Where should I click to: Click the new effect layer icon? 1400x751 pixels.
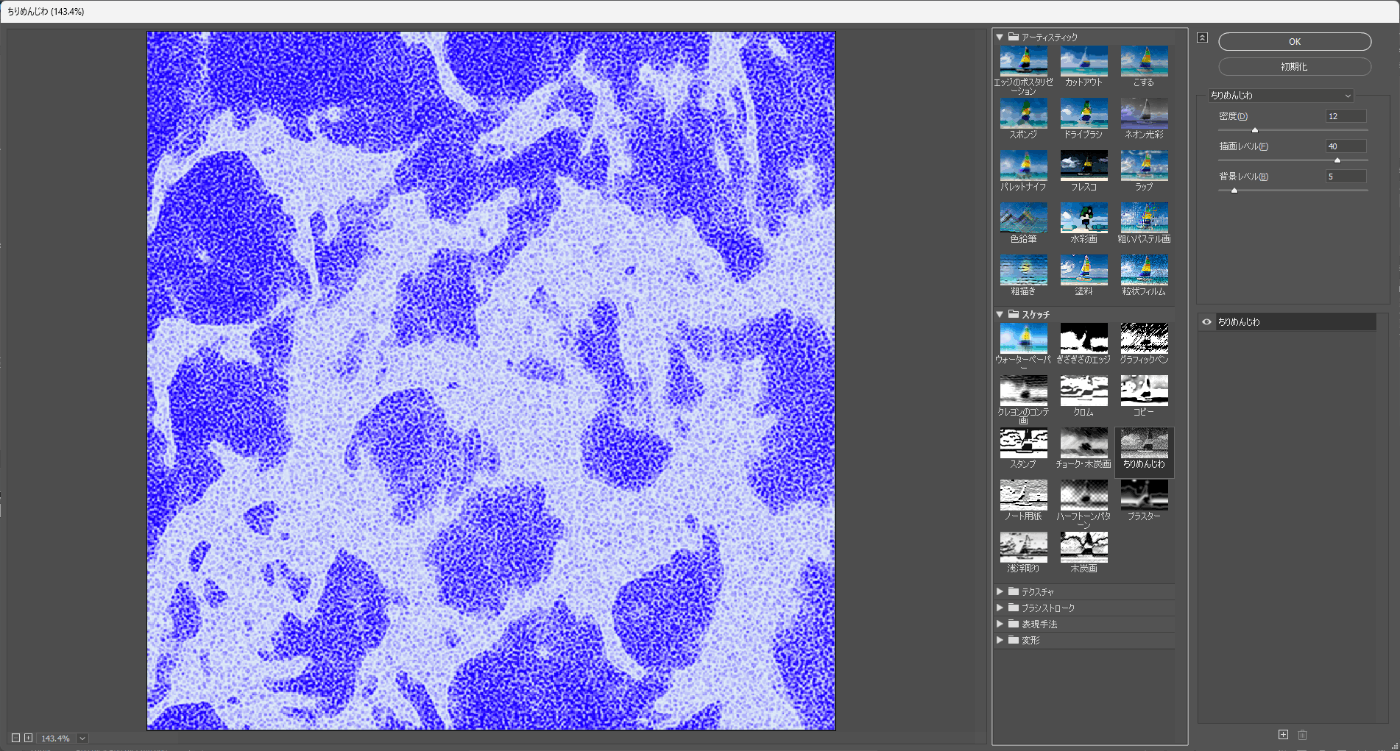tap(1283, 735)
